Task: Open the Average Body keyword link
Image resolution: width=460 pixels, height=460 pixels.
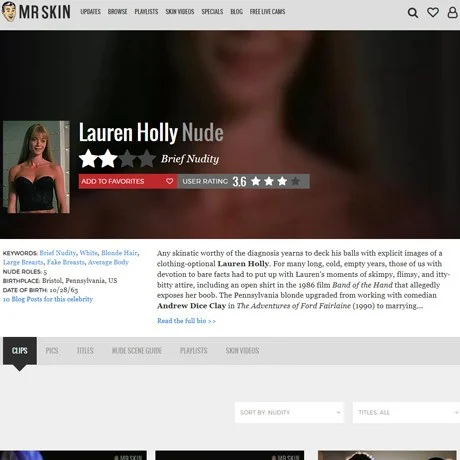Action: tap(108, 262)
